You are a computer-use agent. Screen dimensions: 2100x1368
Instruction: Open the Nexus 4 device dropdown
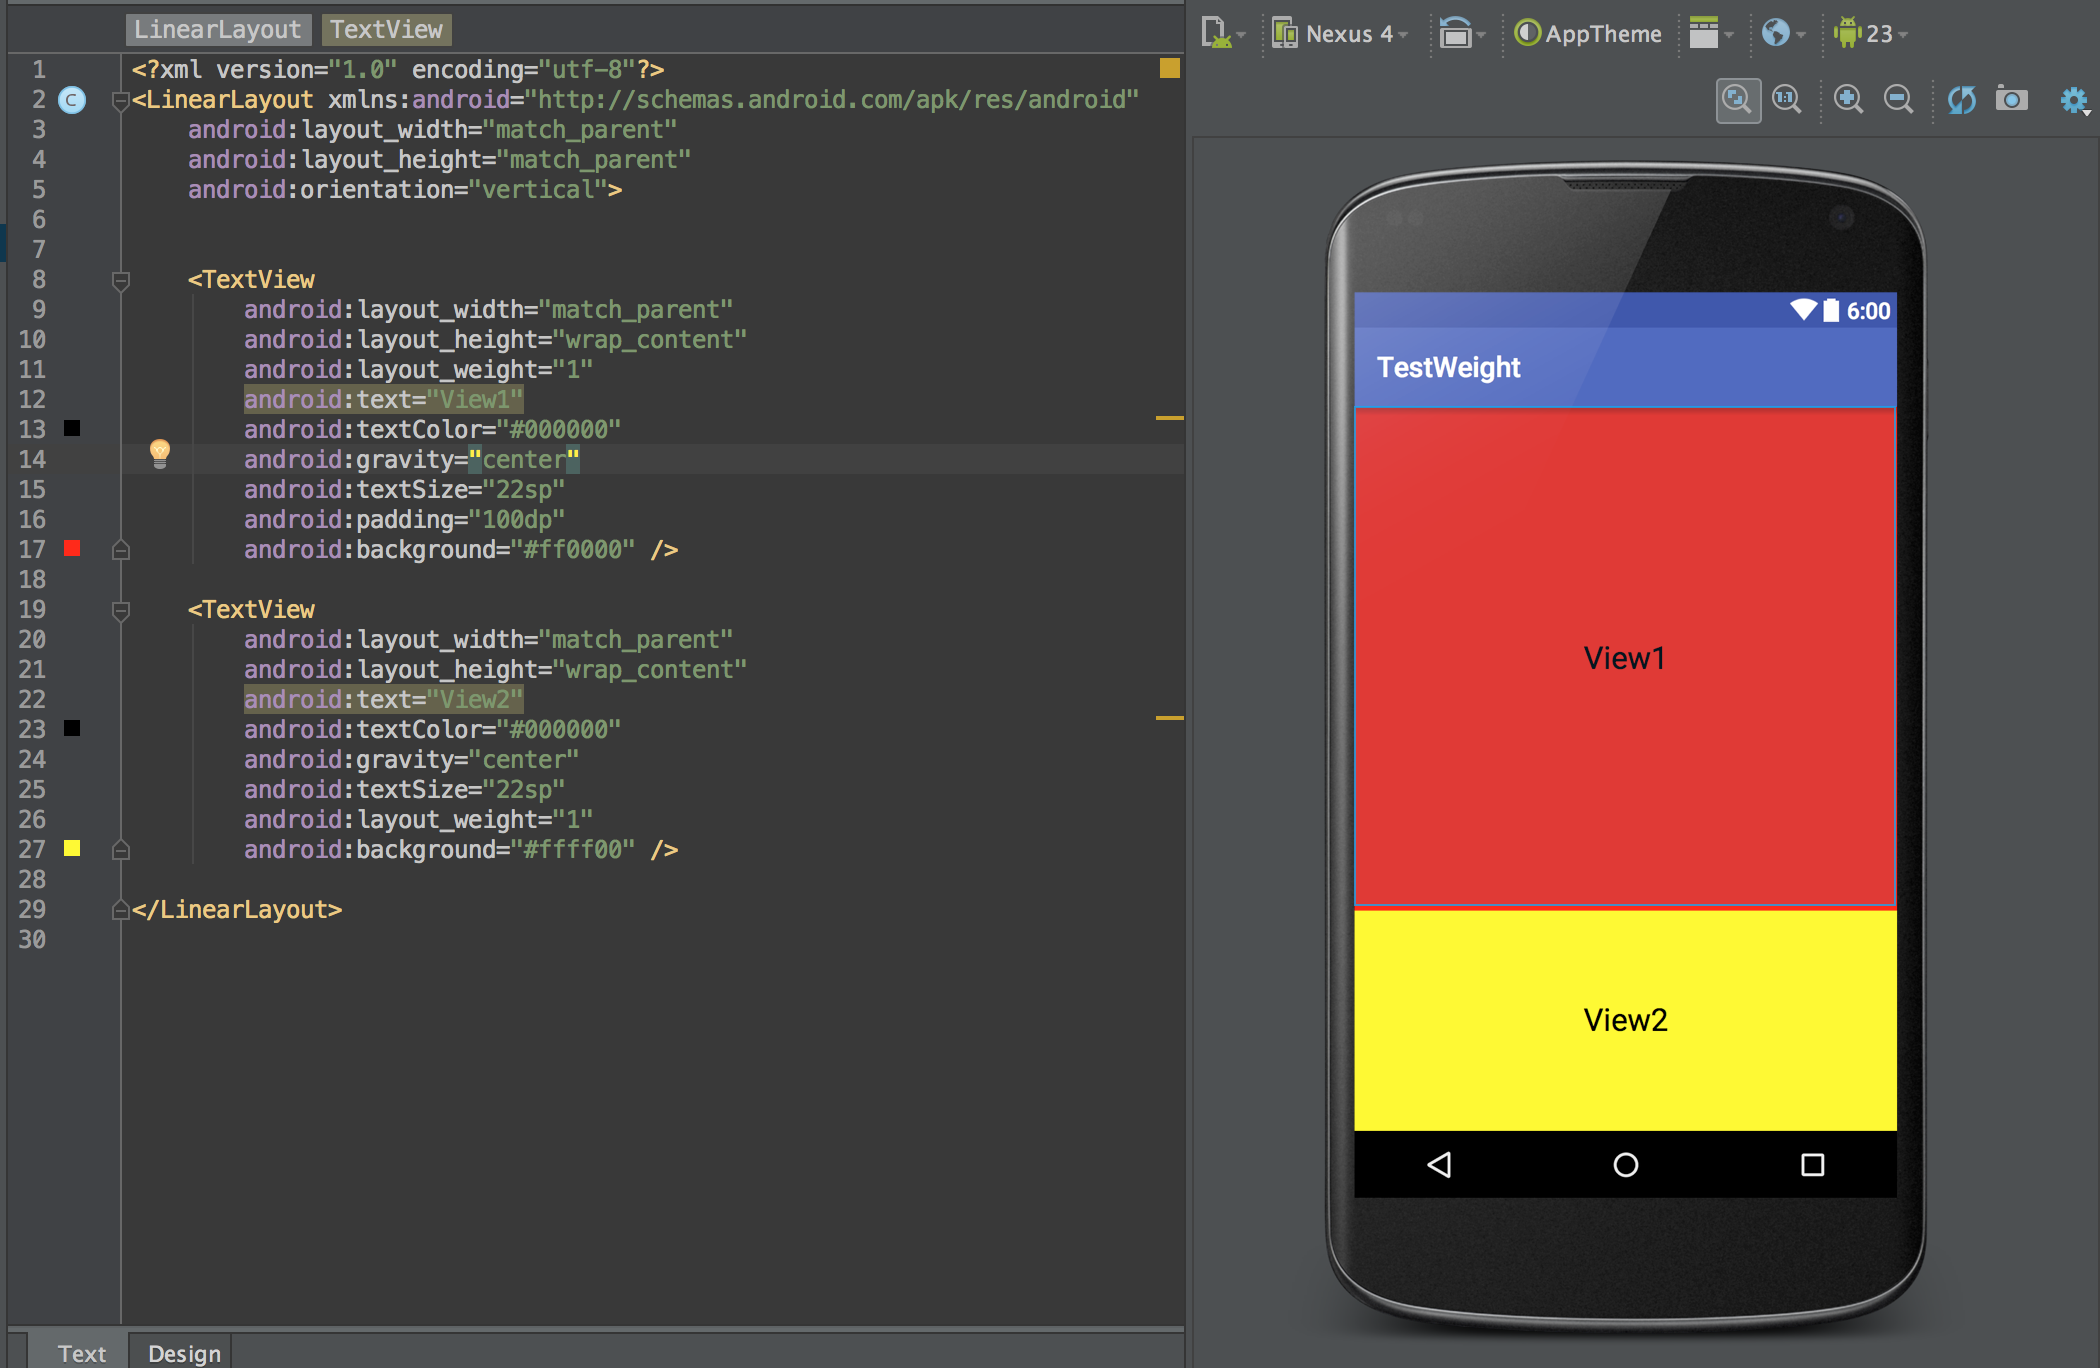tap(1341, 34)
